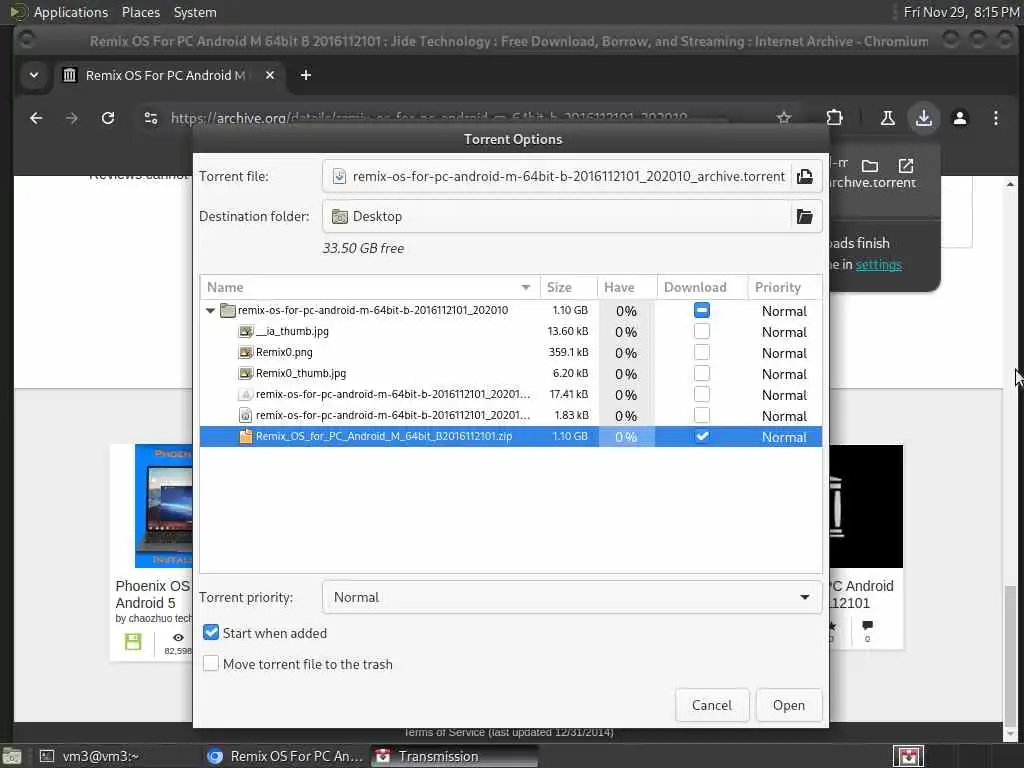Viewport: 1024px width, 768px height.
Task: Click the Phoenix OS thumbnail image
Action: pyautogui.click(x=163, y=506)
